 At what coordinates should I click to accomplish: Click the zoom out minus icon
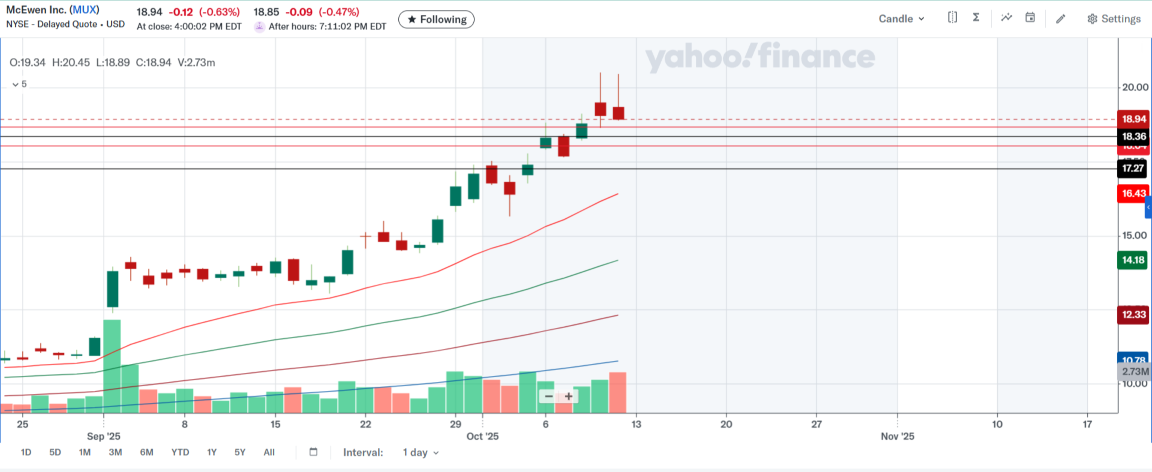coord(548,396)
